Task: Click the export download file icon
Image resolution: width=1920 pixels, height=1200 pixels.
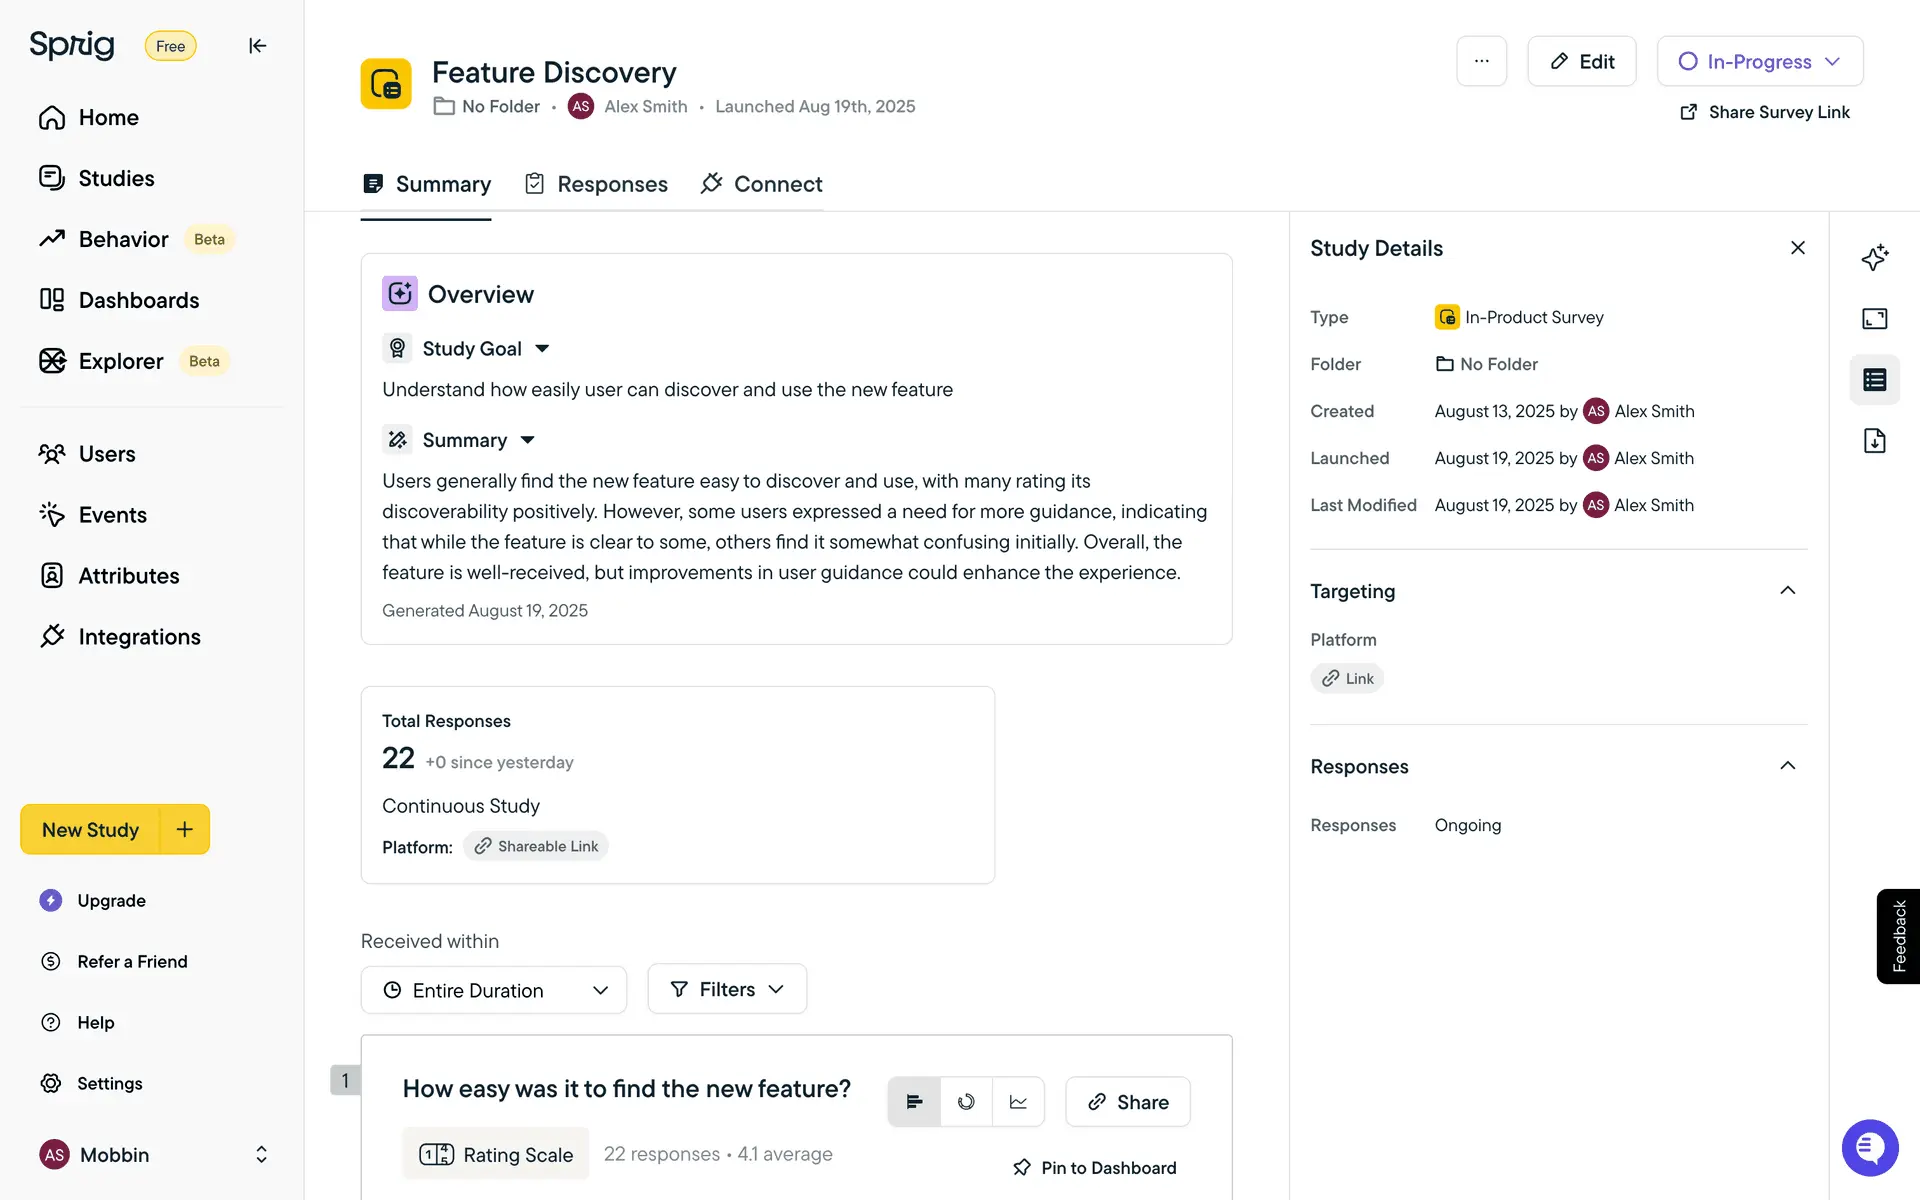Action: [1874, 441]
